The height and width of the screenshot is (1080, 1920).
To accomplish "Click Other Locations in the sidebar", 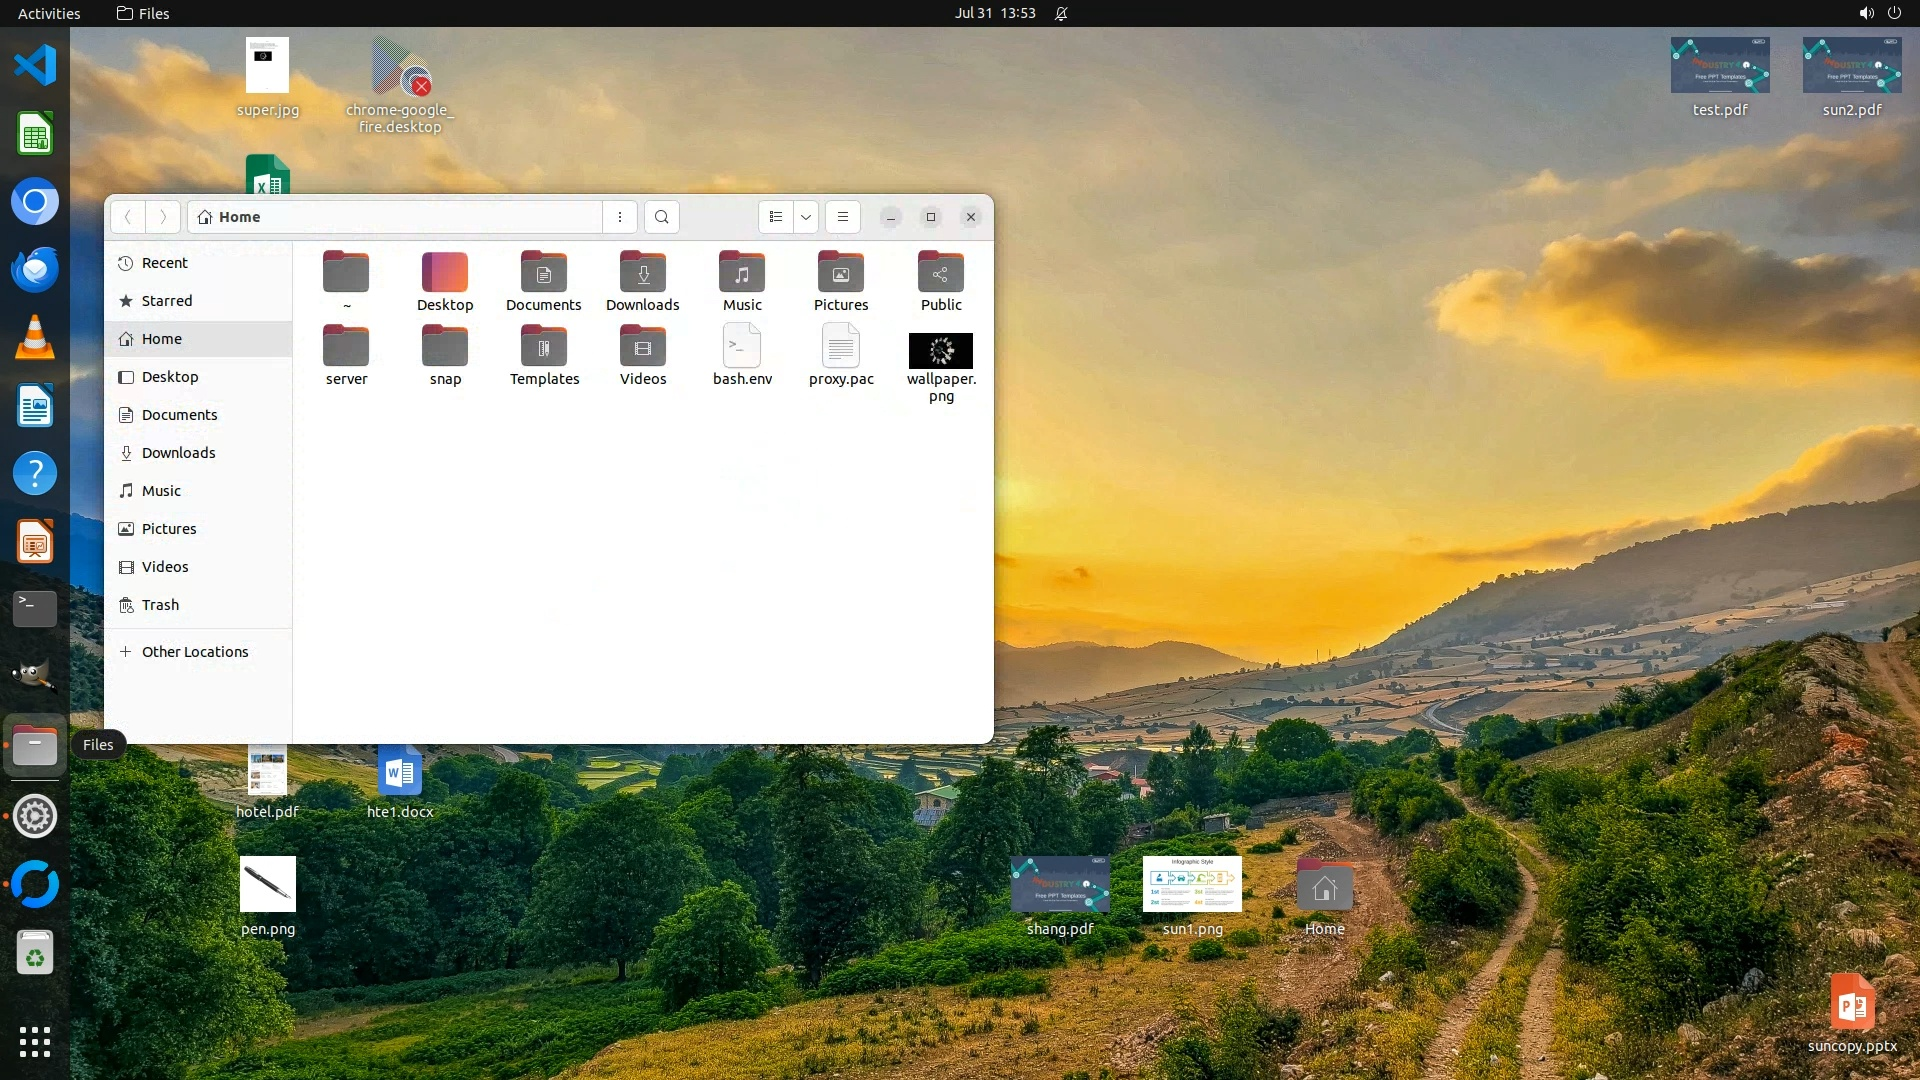I will (x=194, y=652).
